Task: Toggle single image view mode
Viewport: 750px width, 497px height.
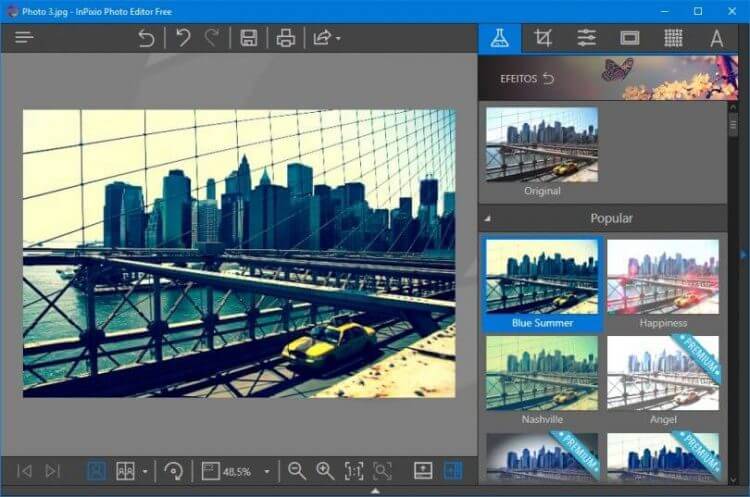Action: 96,471
